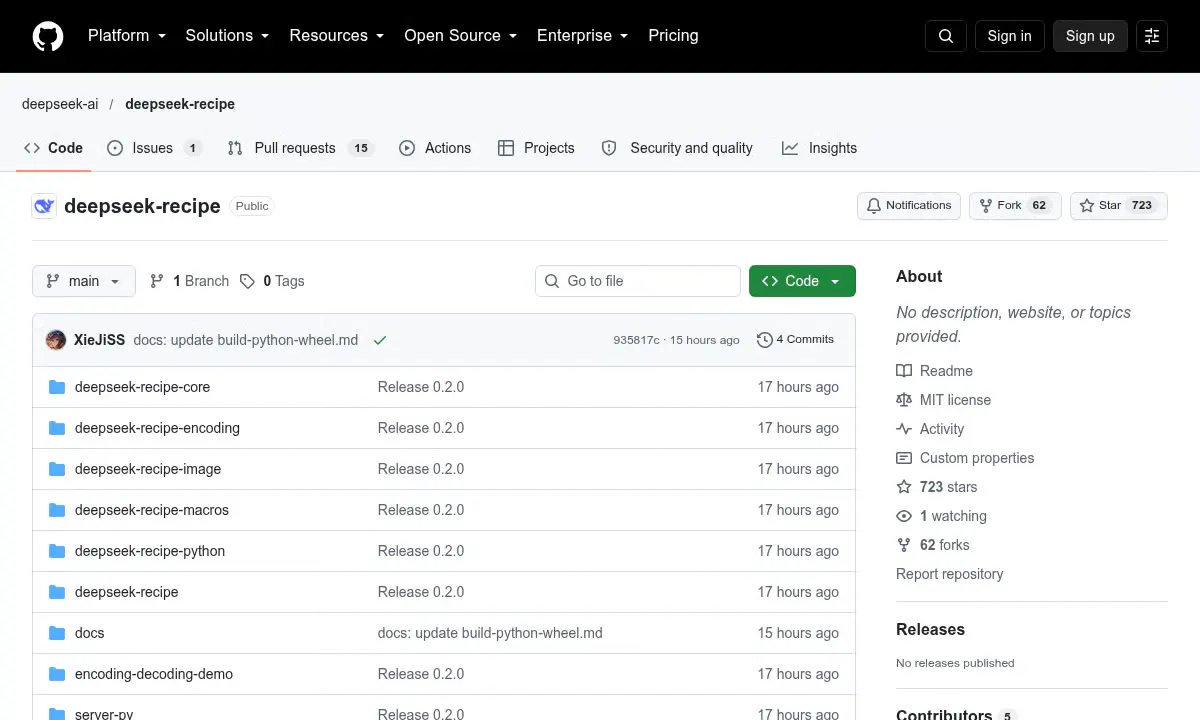
Task: Open the Security and quality tab
Action: pyautogui.click(x=677, y=148)
